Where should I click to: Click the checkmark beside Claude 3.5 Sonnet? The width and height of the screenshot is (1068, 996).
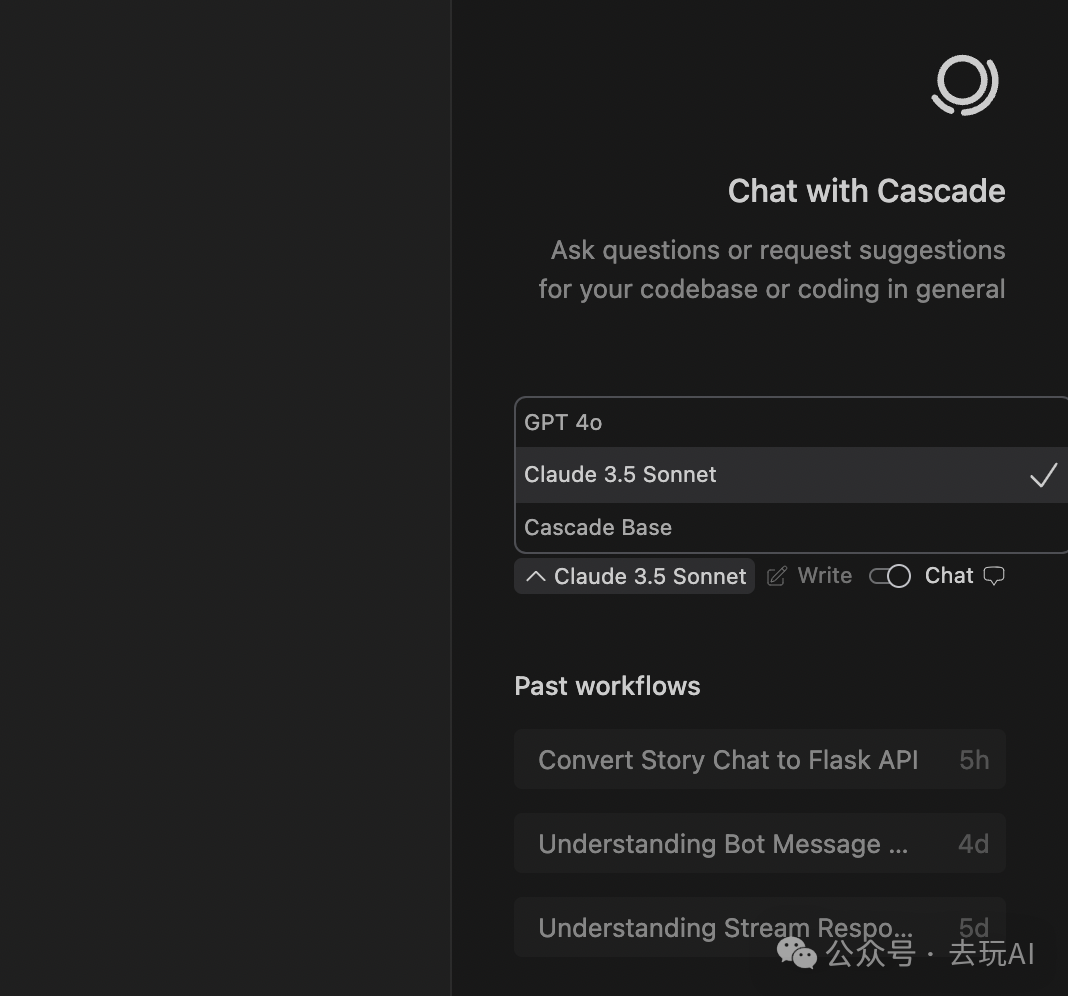click(1043, 475)
